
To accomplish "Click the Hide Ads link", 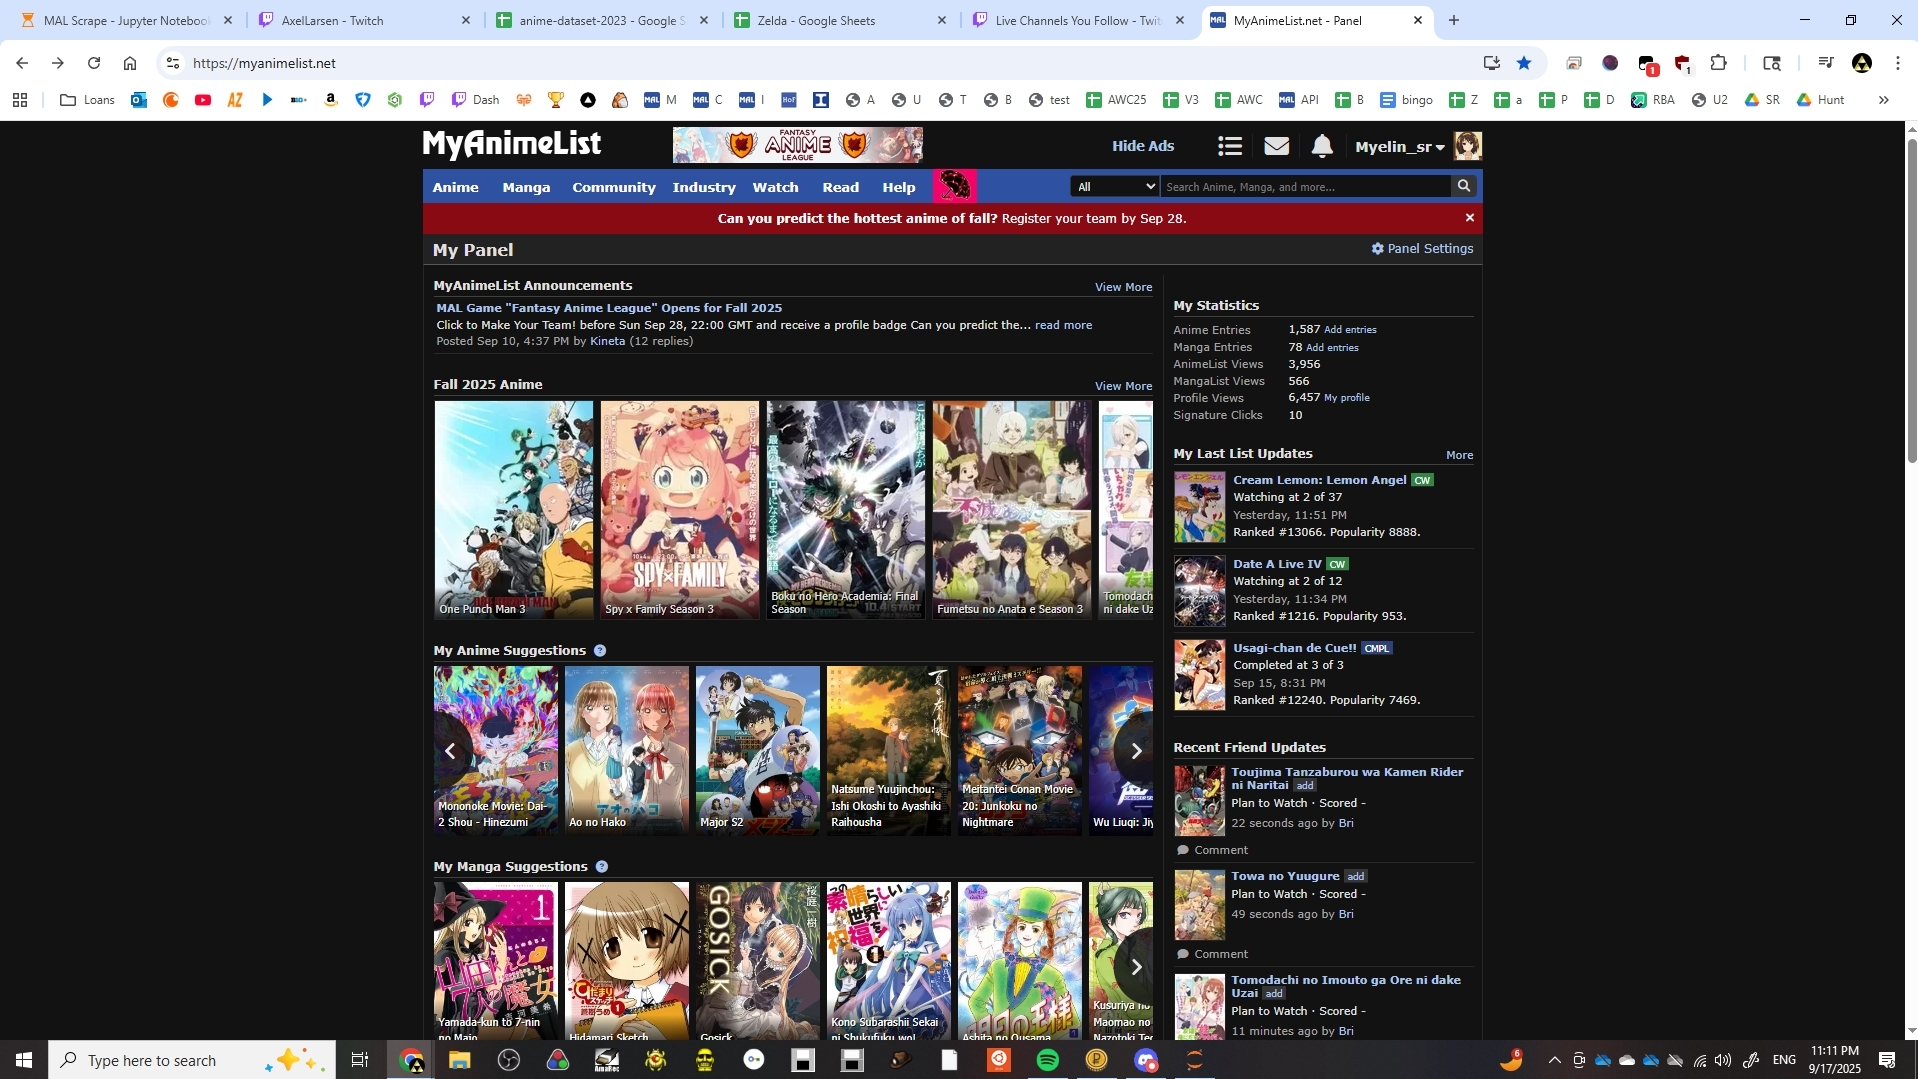I will click(1143, 146).
